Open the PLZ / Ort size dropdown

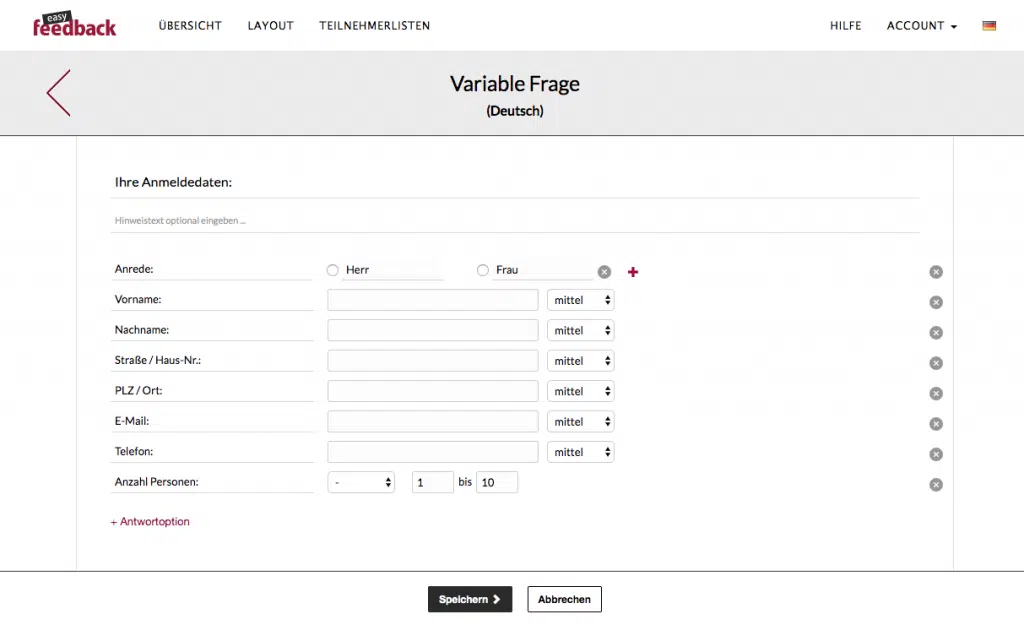[x=581, y=391]
